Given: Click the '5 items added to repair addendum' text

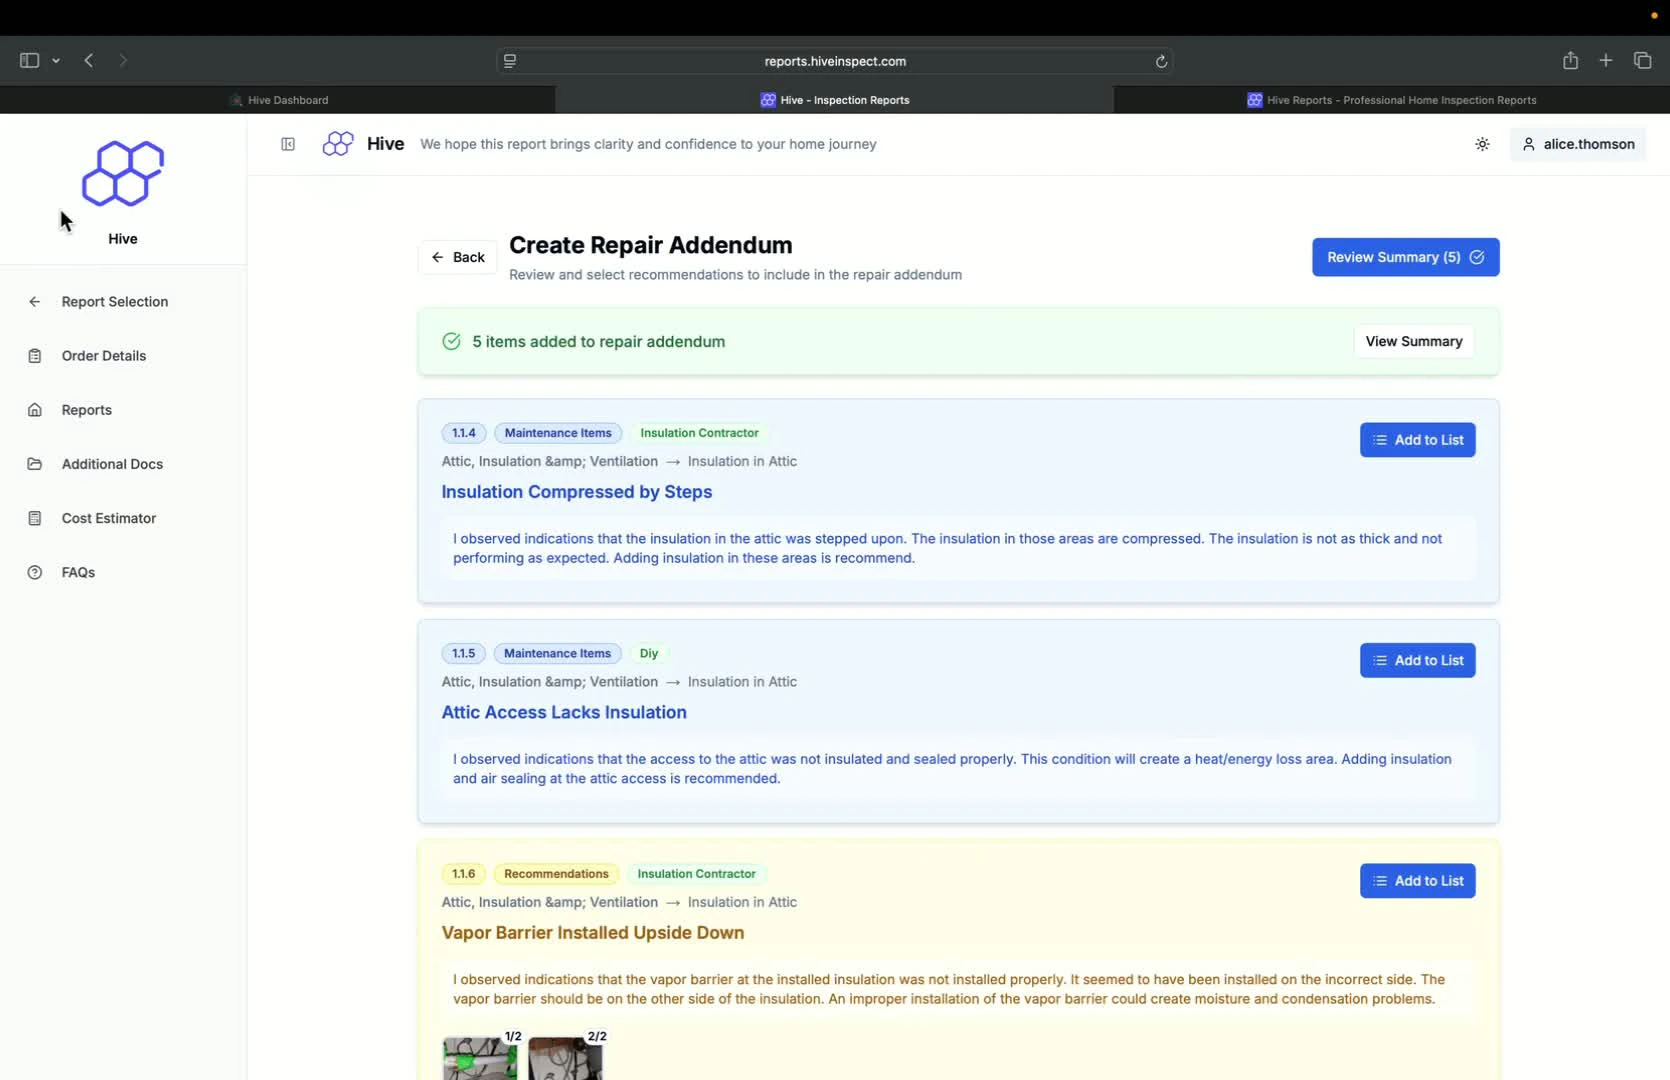Looking at the screenshot, I should click(x=598, y=341).
